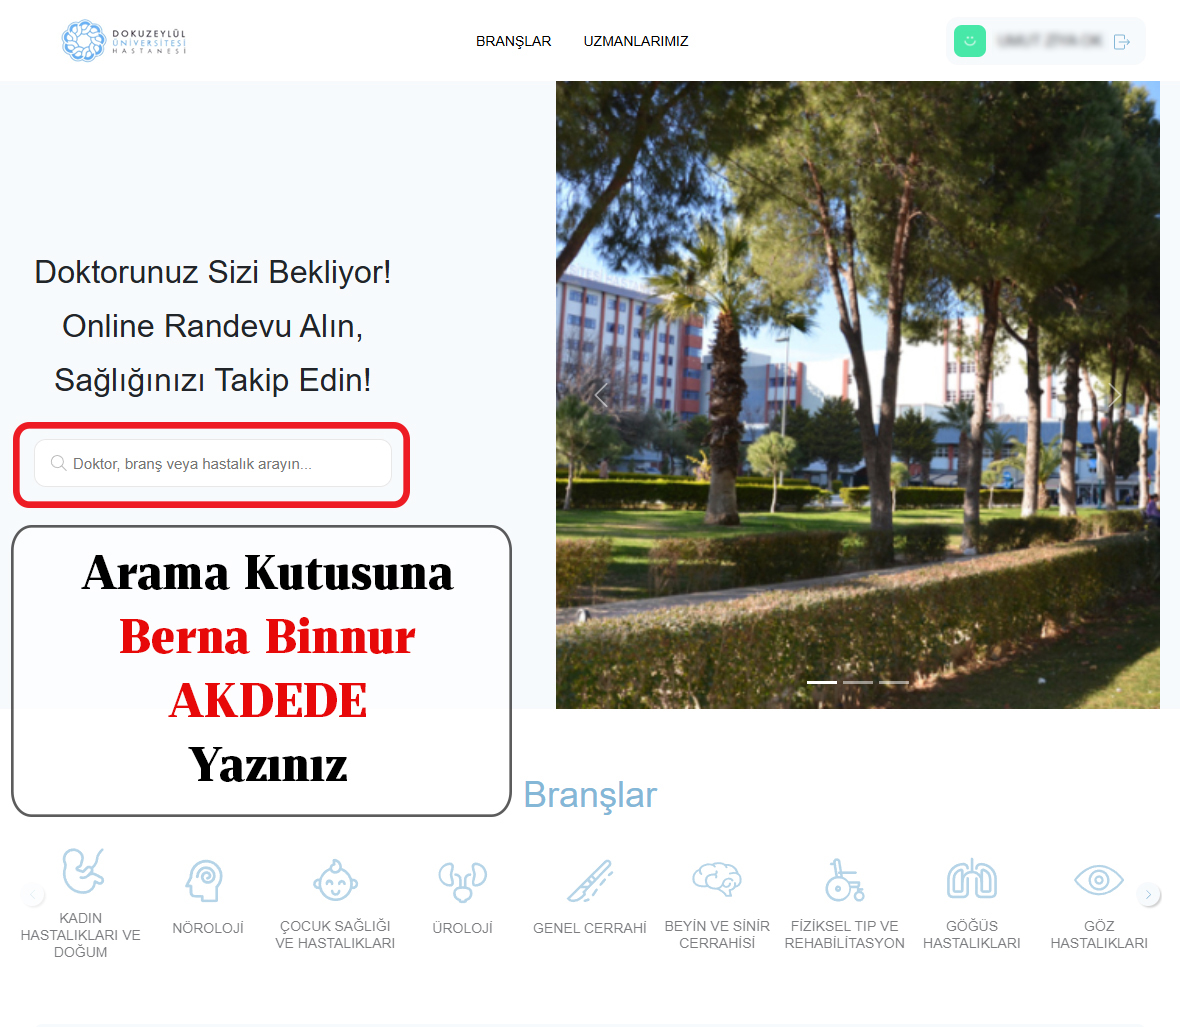This screenshot has height=1027, width=1180.
Task: Select the second carousel indicator dash
Action: 858,682
